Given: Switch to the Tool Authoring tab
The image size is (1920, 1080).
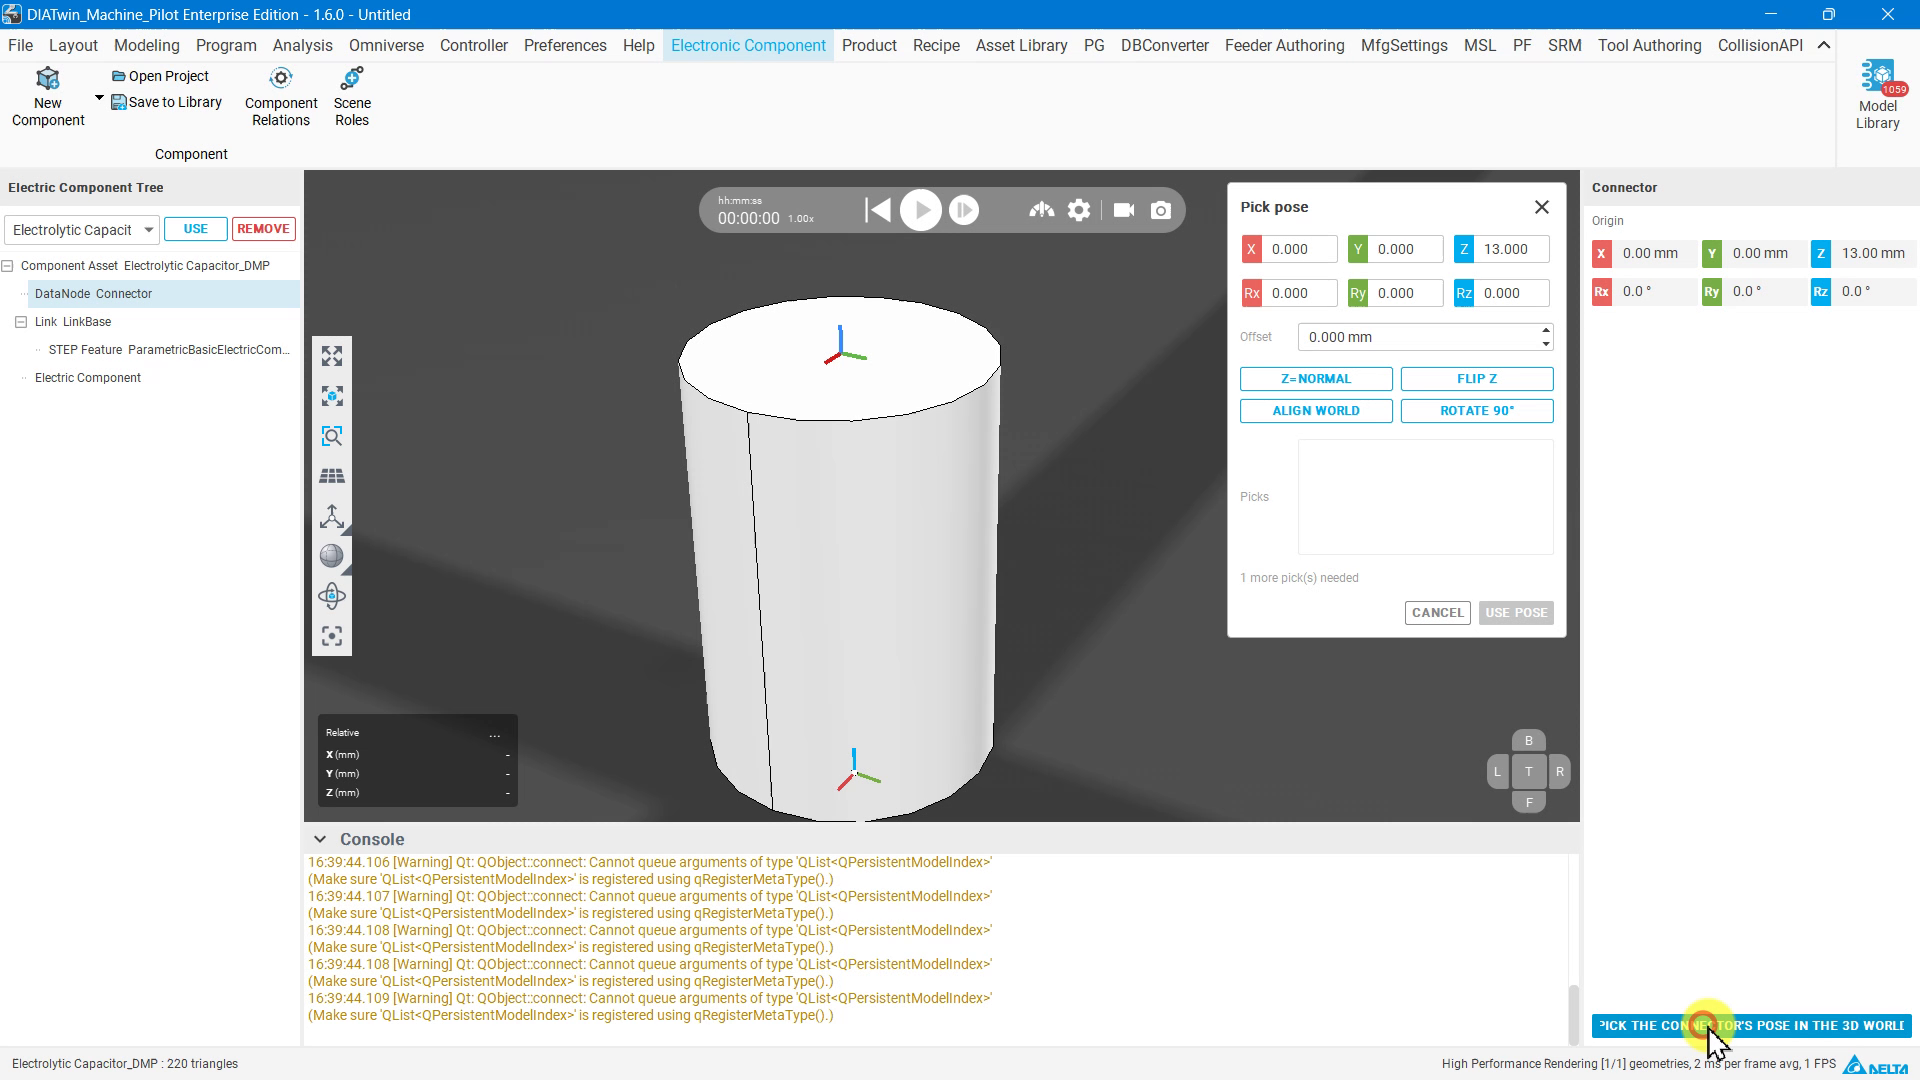Looking at the screenshot, I should tap(1649, 46).
